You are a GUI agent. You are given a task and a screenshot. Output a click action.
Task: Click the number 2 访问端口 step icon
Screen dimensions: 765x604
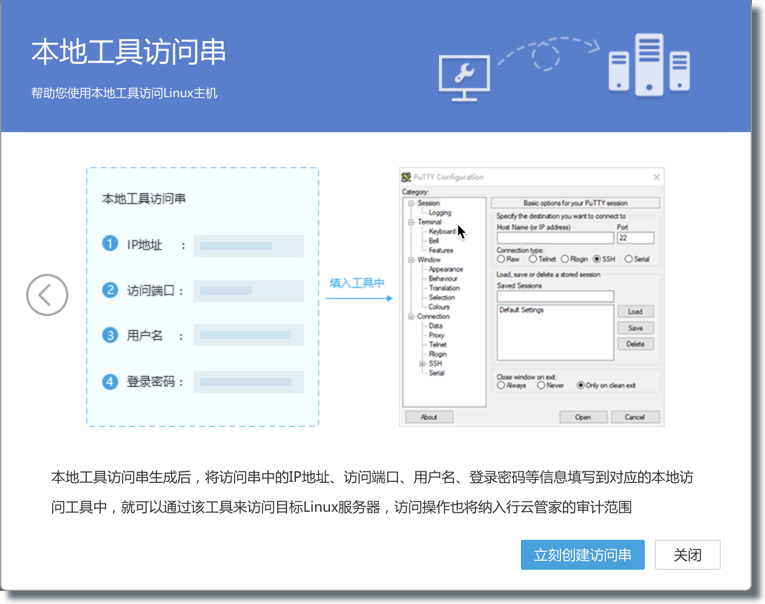coord(110,290)
